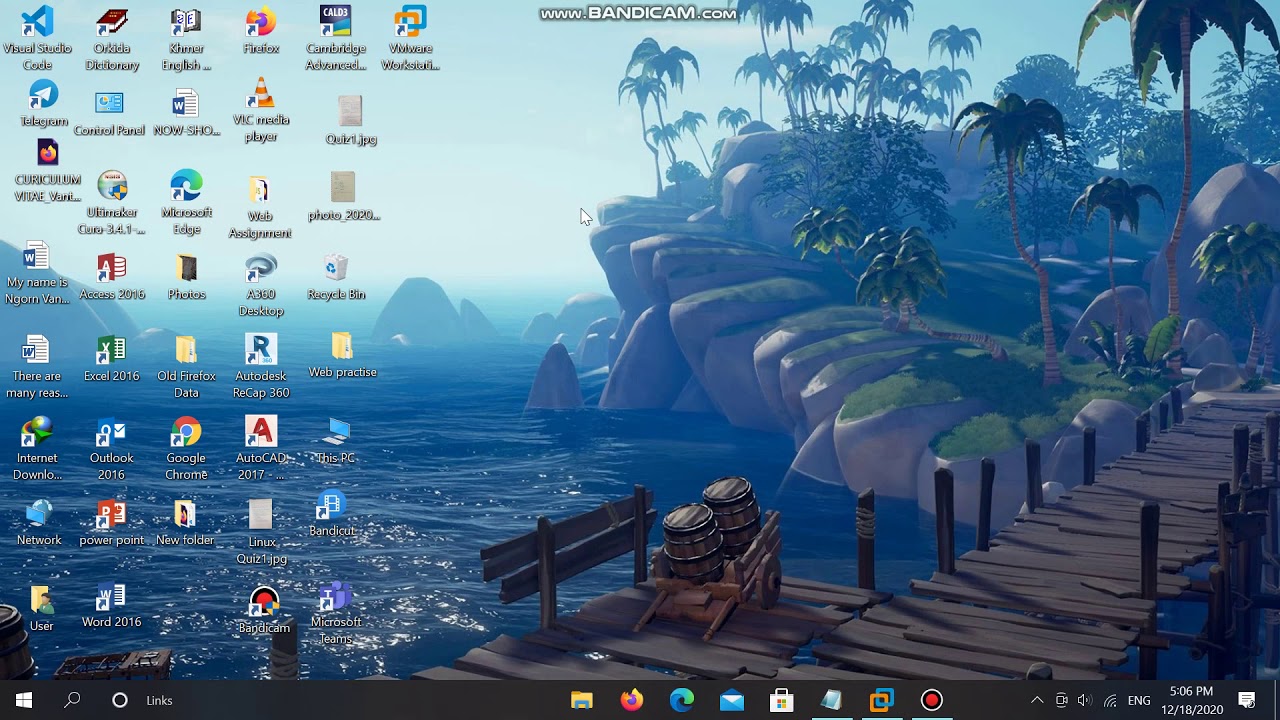The image size is (1280, 720).
Task: Open the Old Firefox Data folder
Action: pyautogui.click(x=186, y=367)
